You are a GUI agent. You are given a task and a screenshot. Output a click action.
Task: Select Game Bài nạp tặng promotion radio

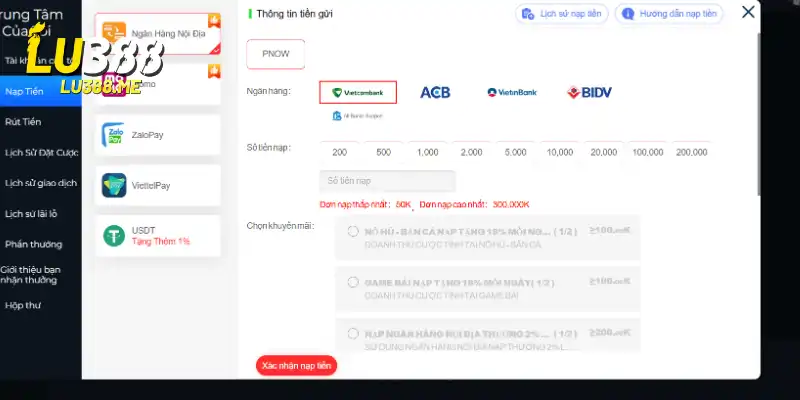pyautogui.click(x=353, y=282)
